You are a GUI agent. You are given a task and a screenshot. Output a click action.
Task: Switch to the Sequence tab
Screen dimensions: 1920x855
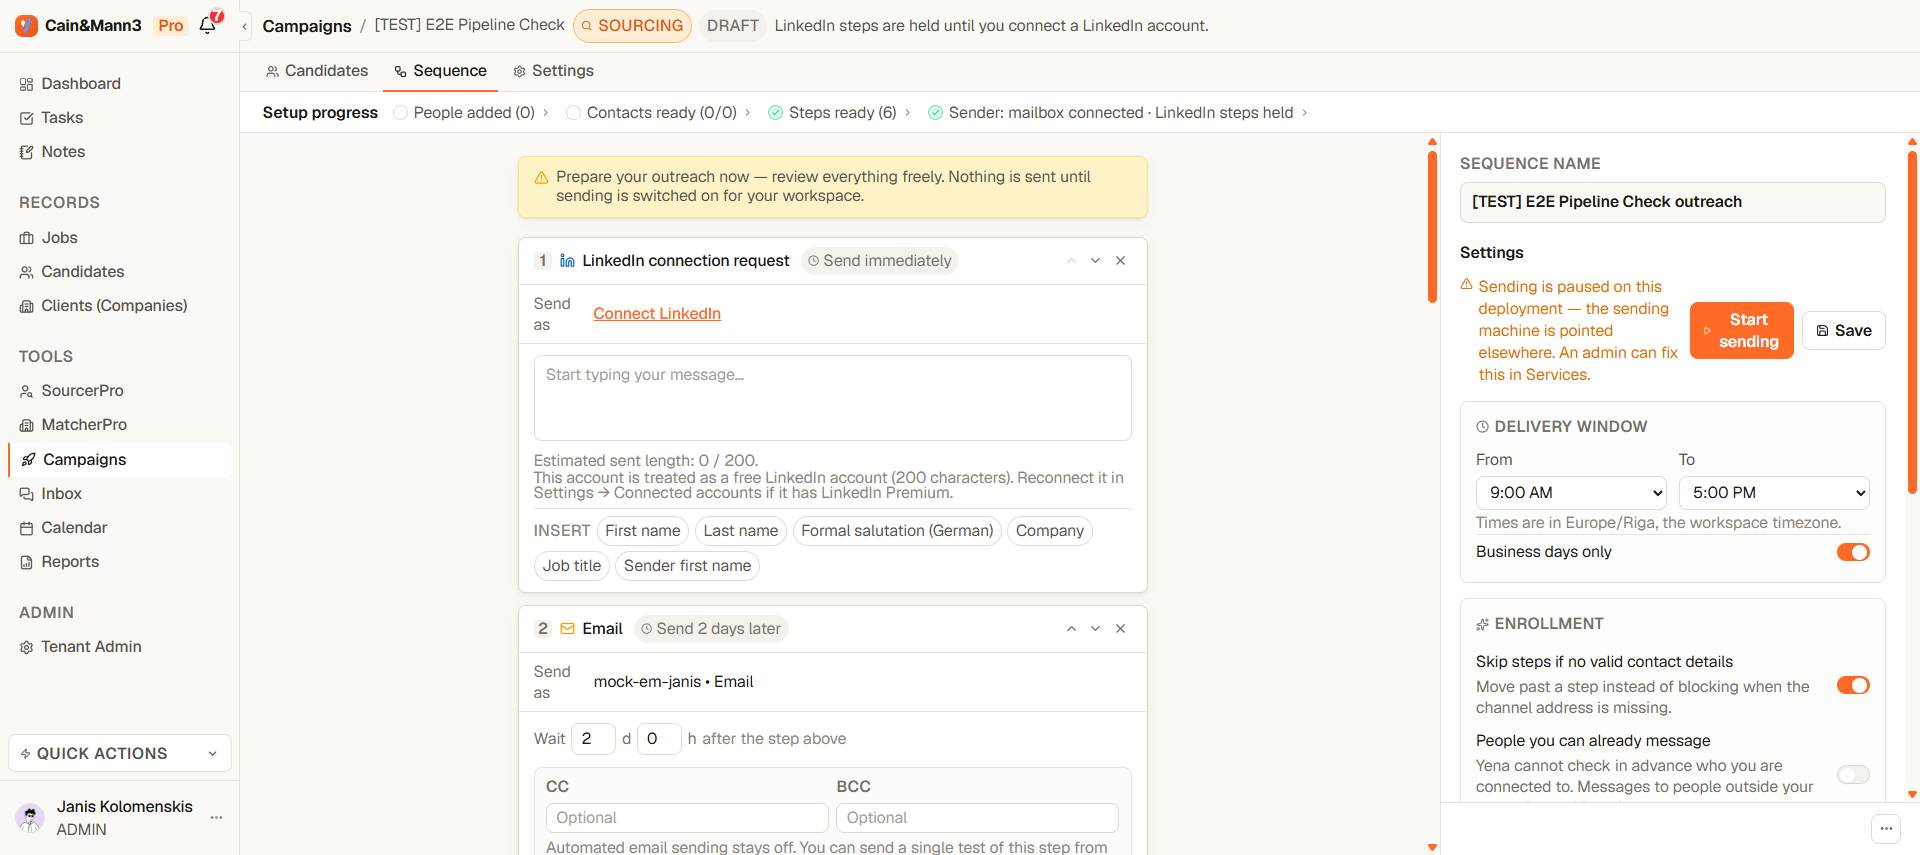(440, 71)
